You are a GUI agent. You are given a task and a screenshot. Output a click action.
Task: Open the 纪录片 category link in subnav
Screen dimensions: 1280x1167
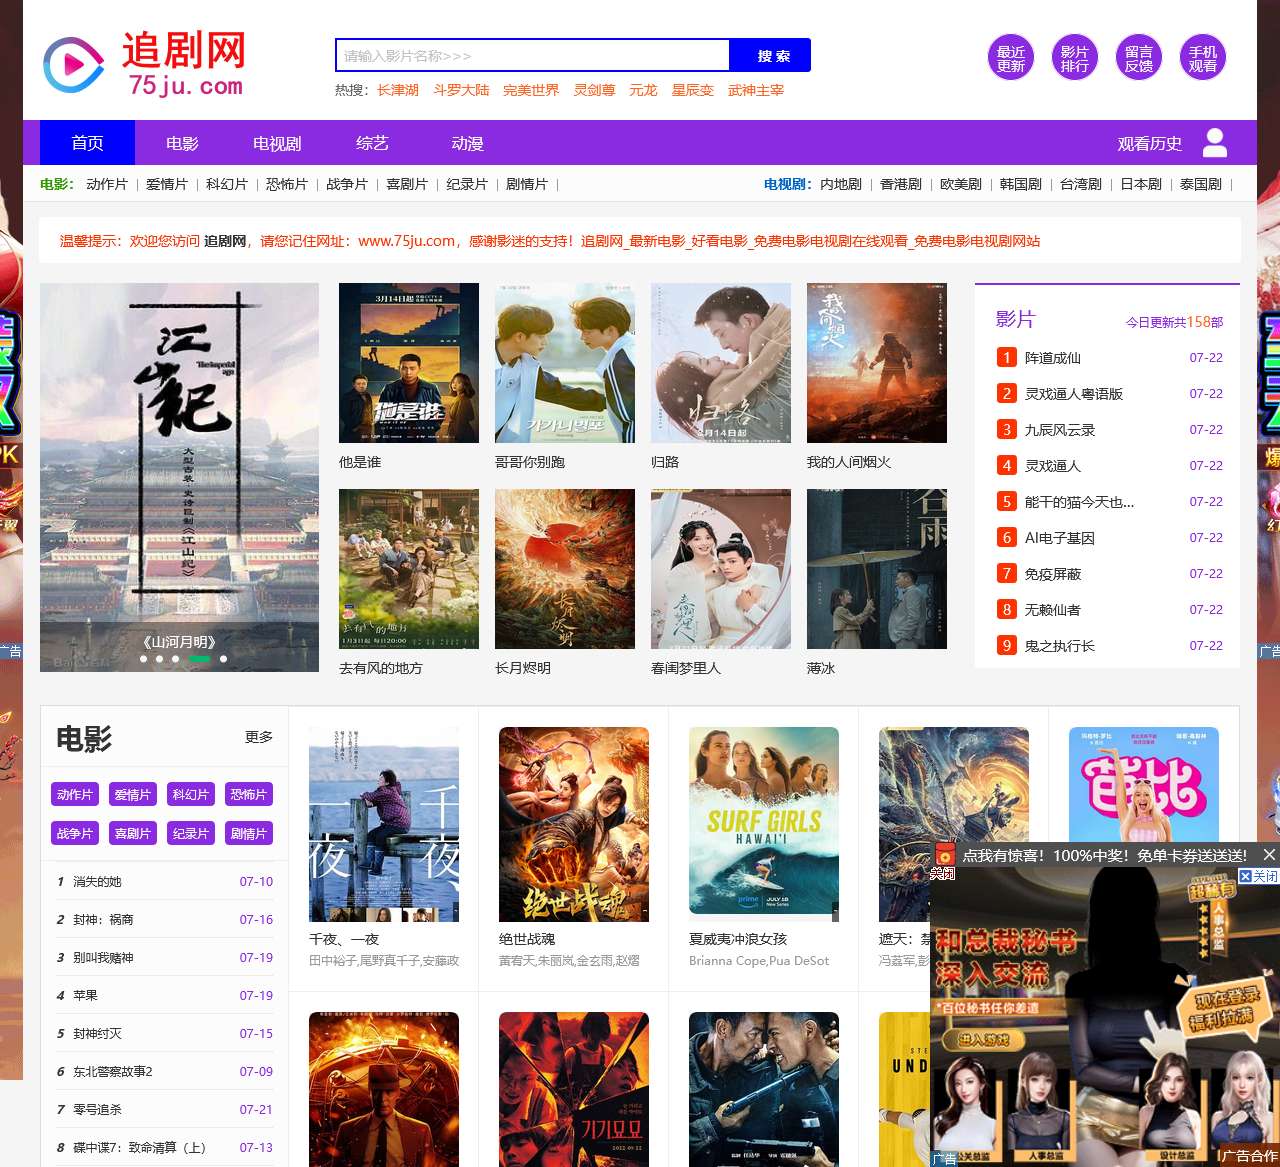[467, 184]
